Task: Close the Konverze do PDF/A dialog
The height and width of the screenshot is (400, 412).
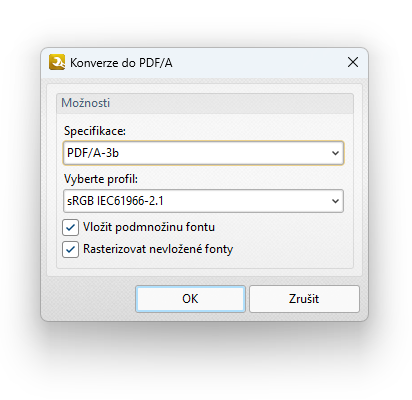Action: (353, 62)
